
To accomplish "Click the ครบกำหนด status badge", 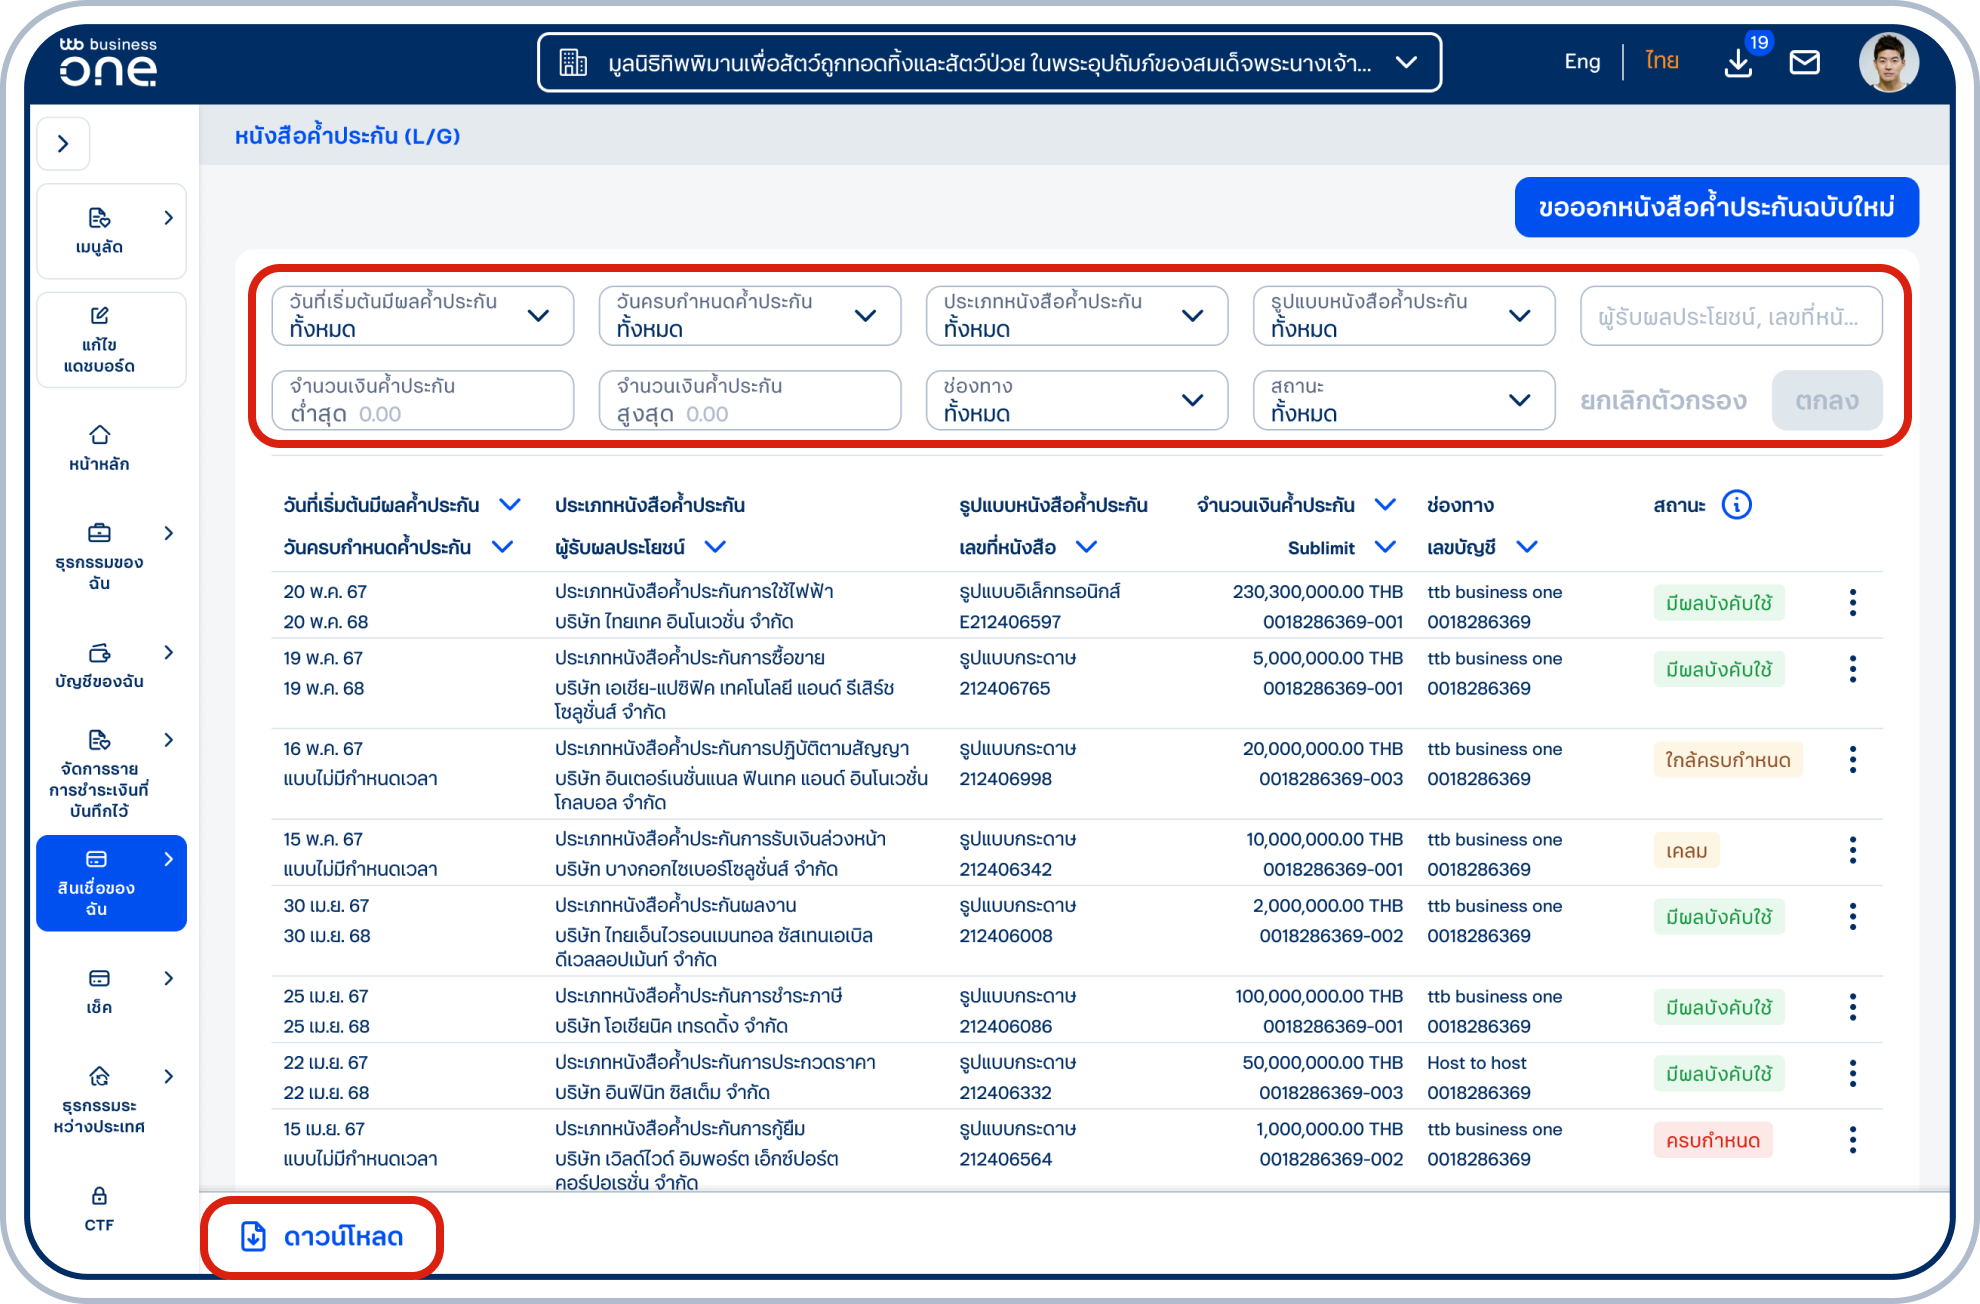I will tap(1713, 1140).
